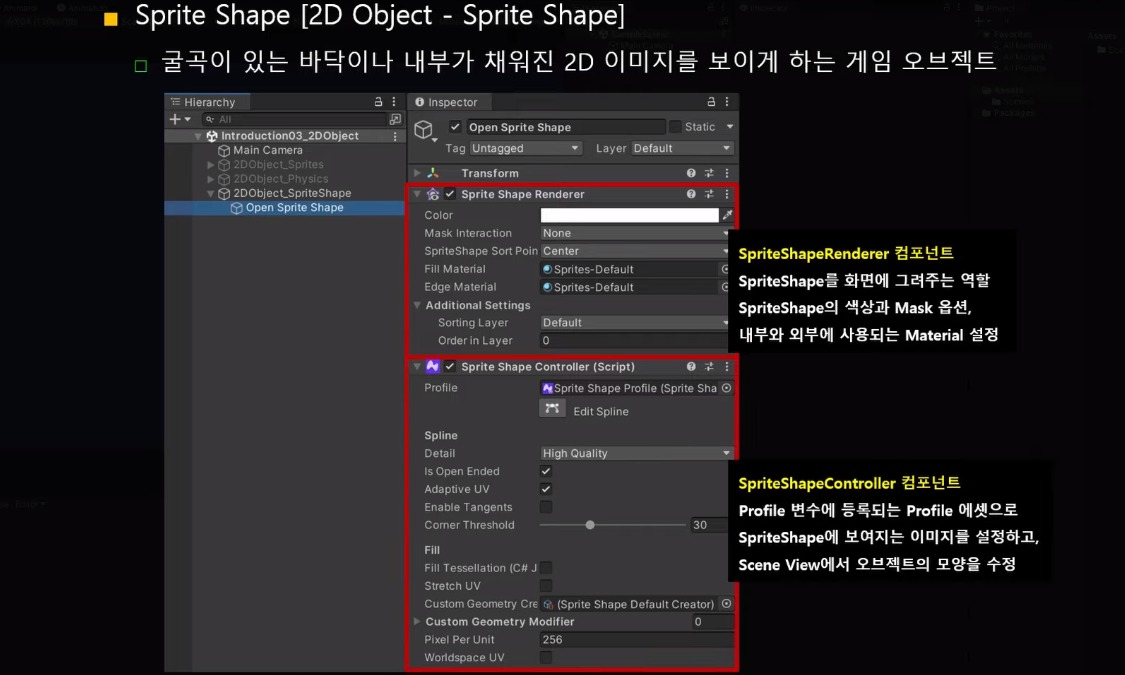Screen dimensions: 1125x675
Task: Click the Hierarchy search field
Action: (x=293, y=119)
